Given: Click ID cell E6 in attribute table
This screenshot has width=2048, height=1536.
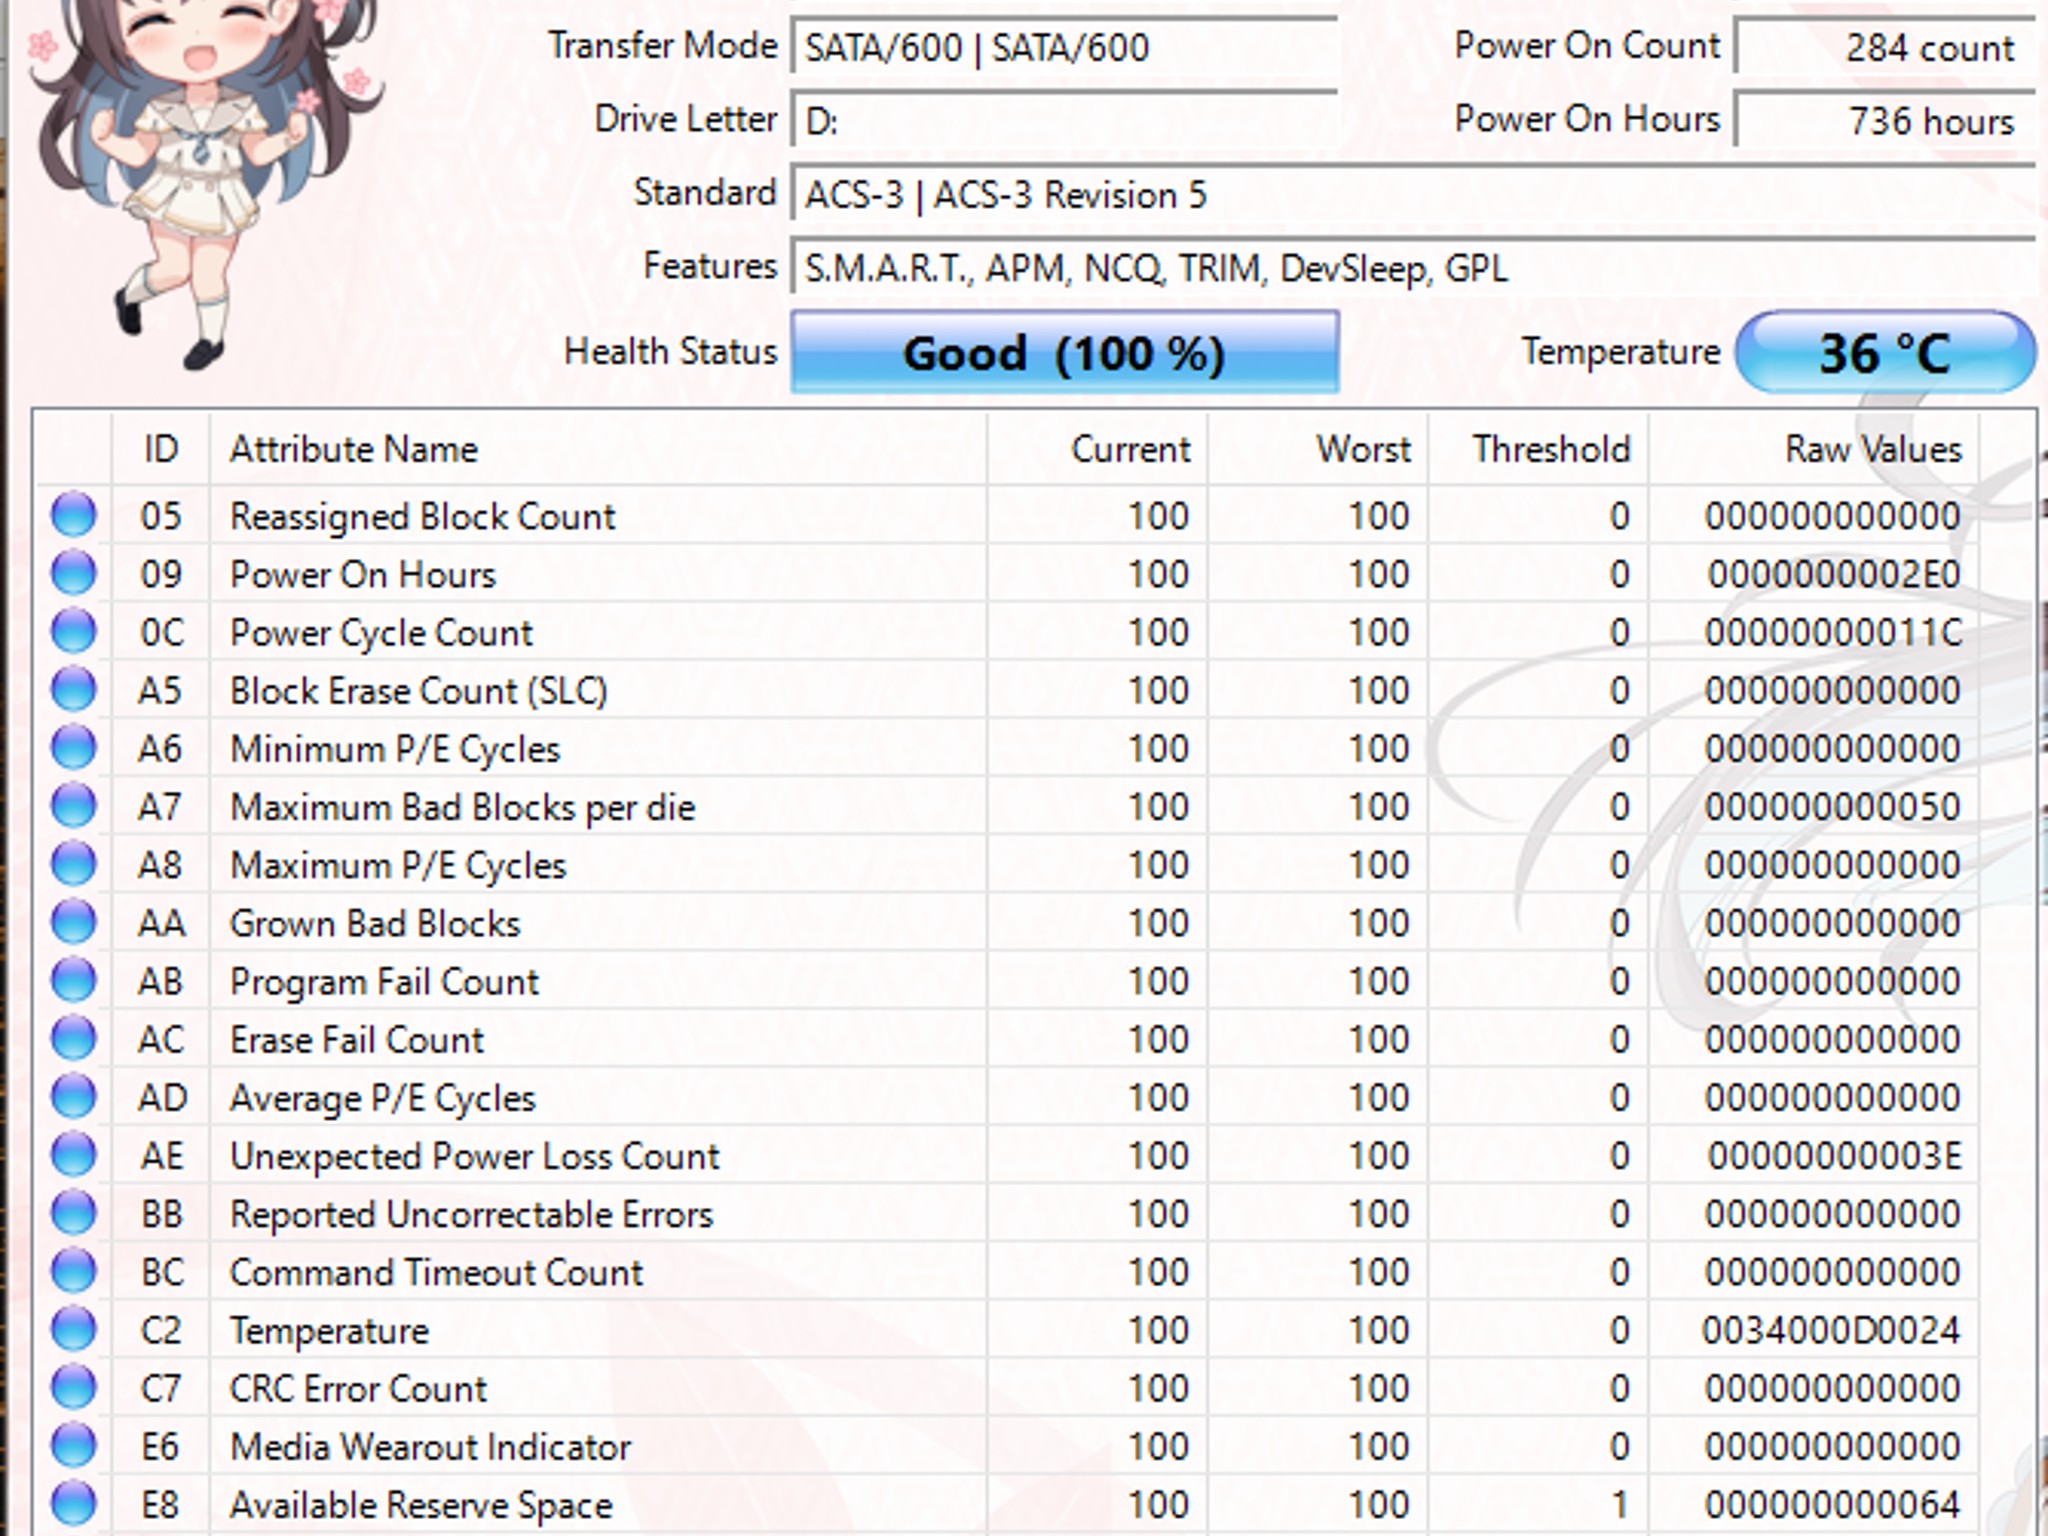Looking at the screenshot, I should point(160,1446).
